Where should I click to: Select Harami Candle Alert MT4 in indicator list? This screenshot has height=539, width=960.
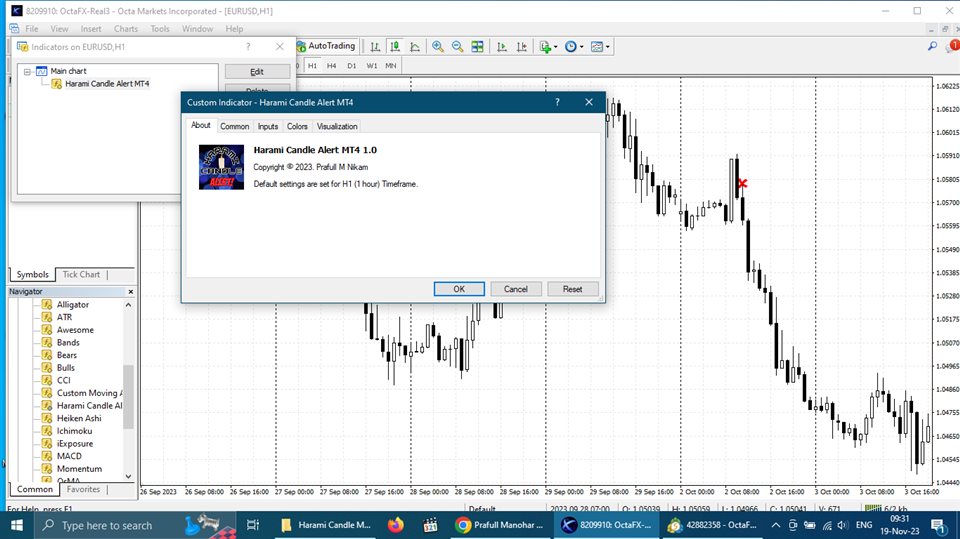tap(107, 84)
